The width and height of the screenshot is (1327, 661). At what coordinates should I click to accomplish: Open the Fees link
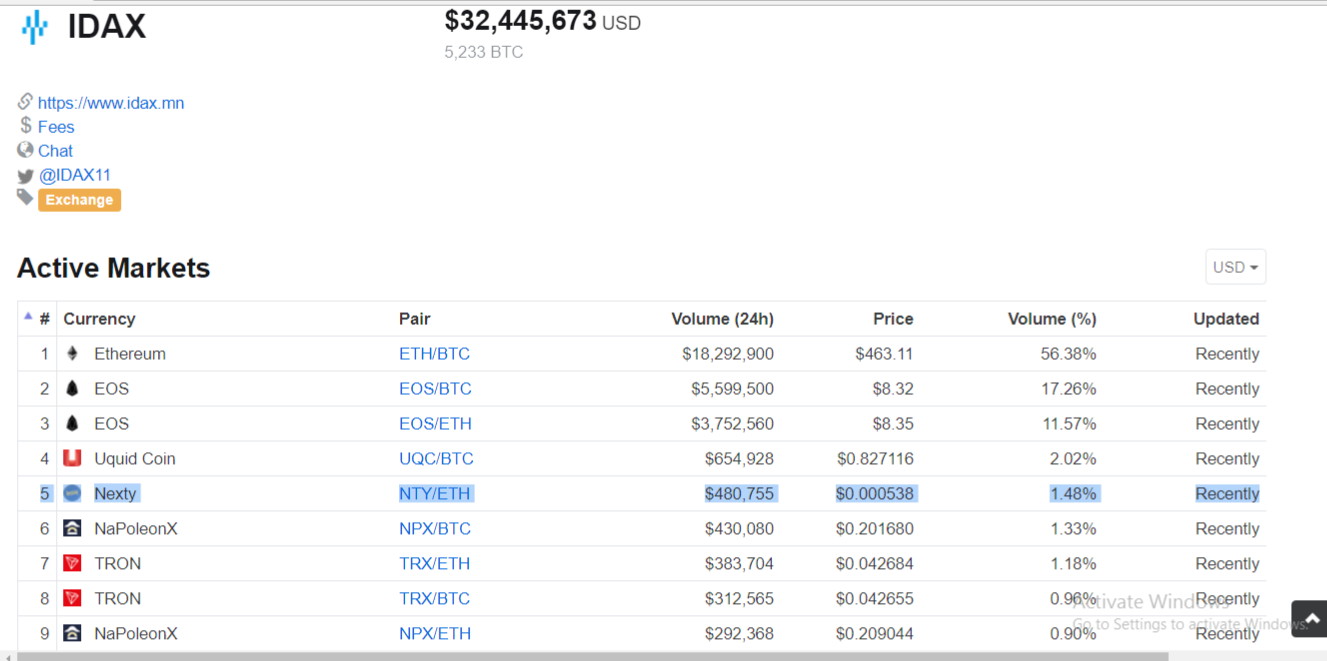pos(56,127)
